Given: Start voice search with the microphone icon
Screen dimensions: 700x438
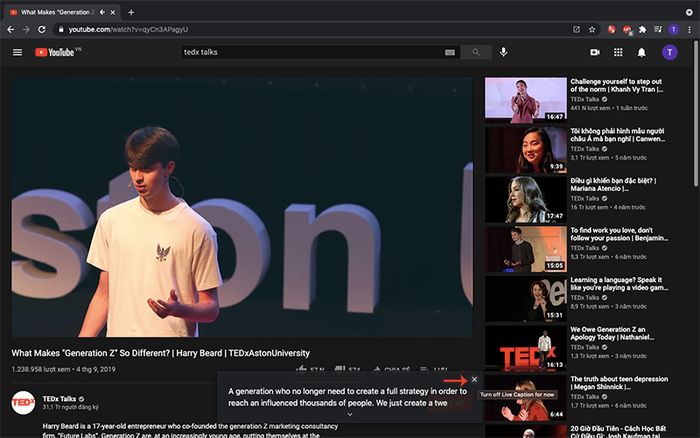Looking at the screenshot, I should tap(504, 52).
